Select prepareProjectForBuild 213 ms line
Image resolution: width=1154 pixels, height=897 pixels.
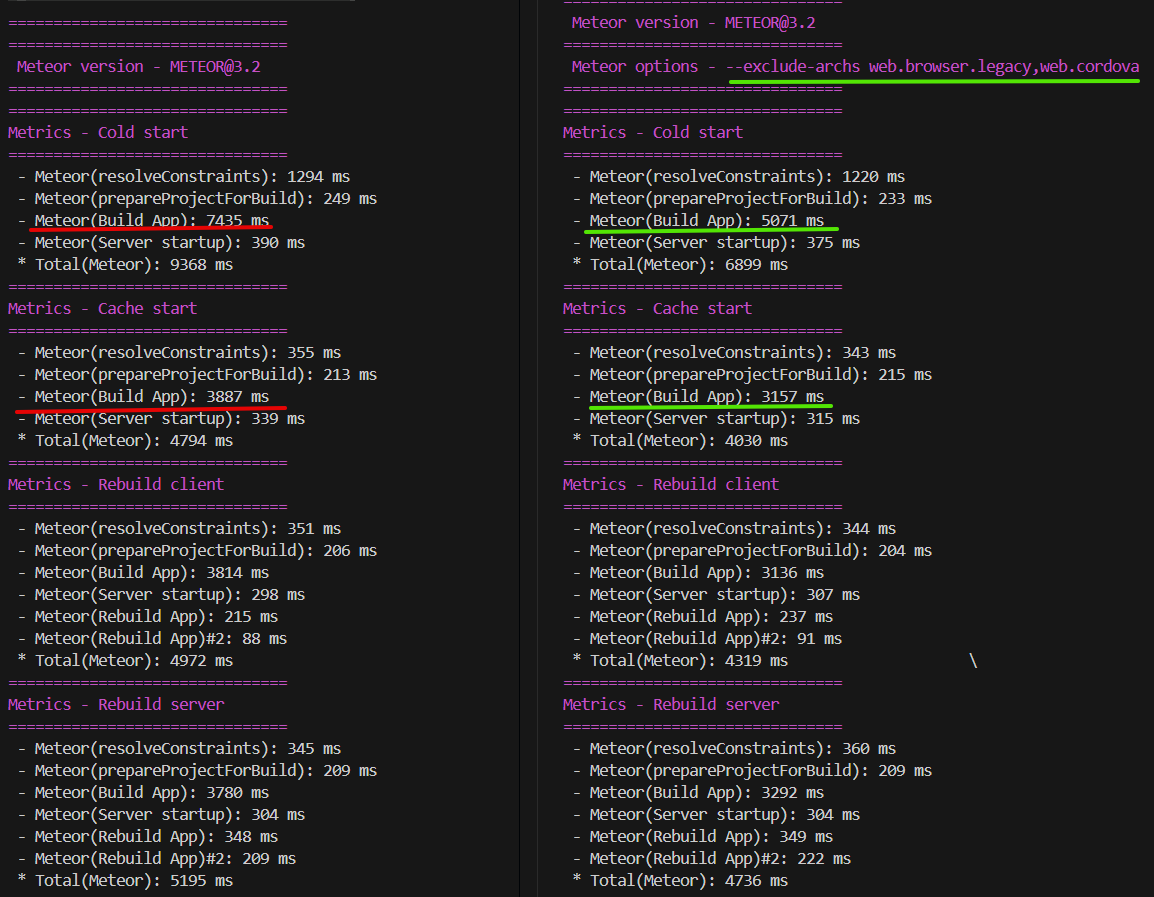(x=197, y=375)
